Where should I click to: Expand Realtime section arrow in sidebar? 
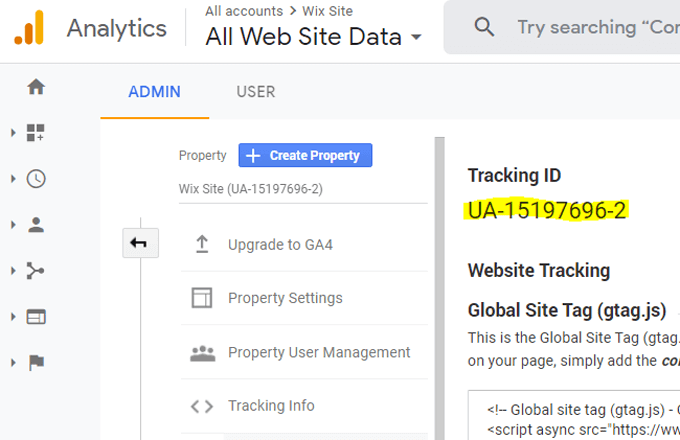[13, 179]
